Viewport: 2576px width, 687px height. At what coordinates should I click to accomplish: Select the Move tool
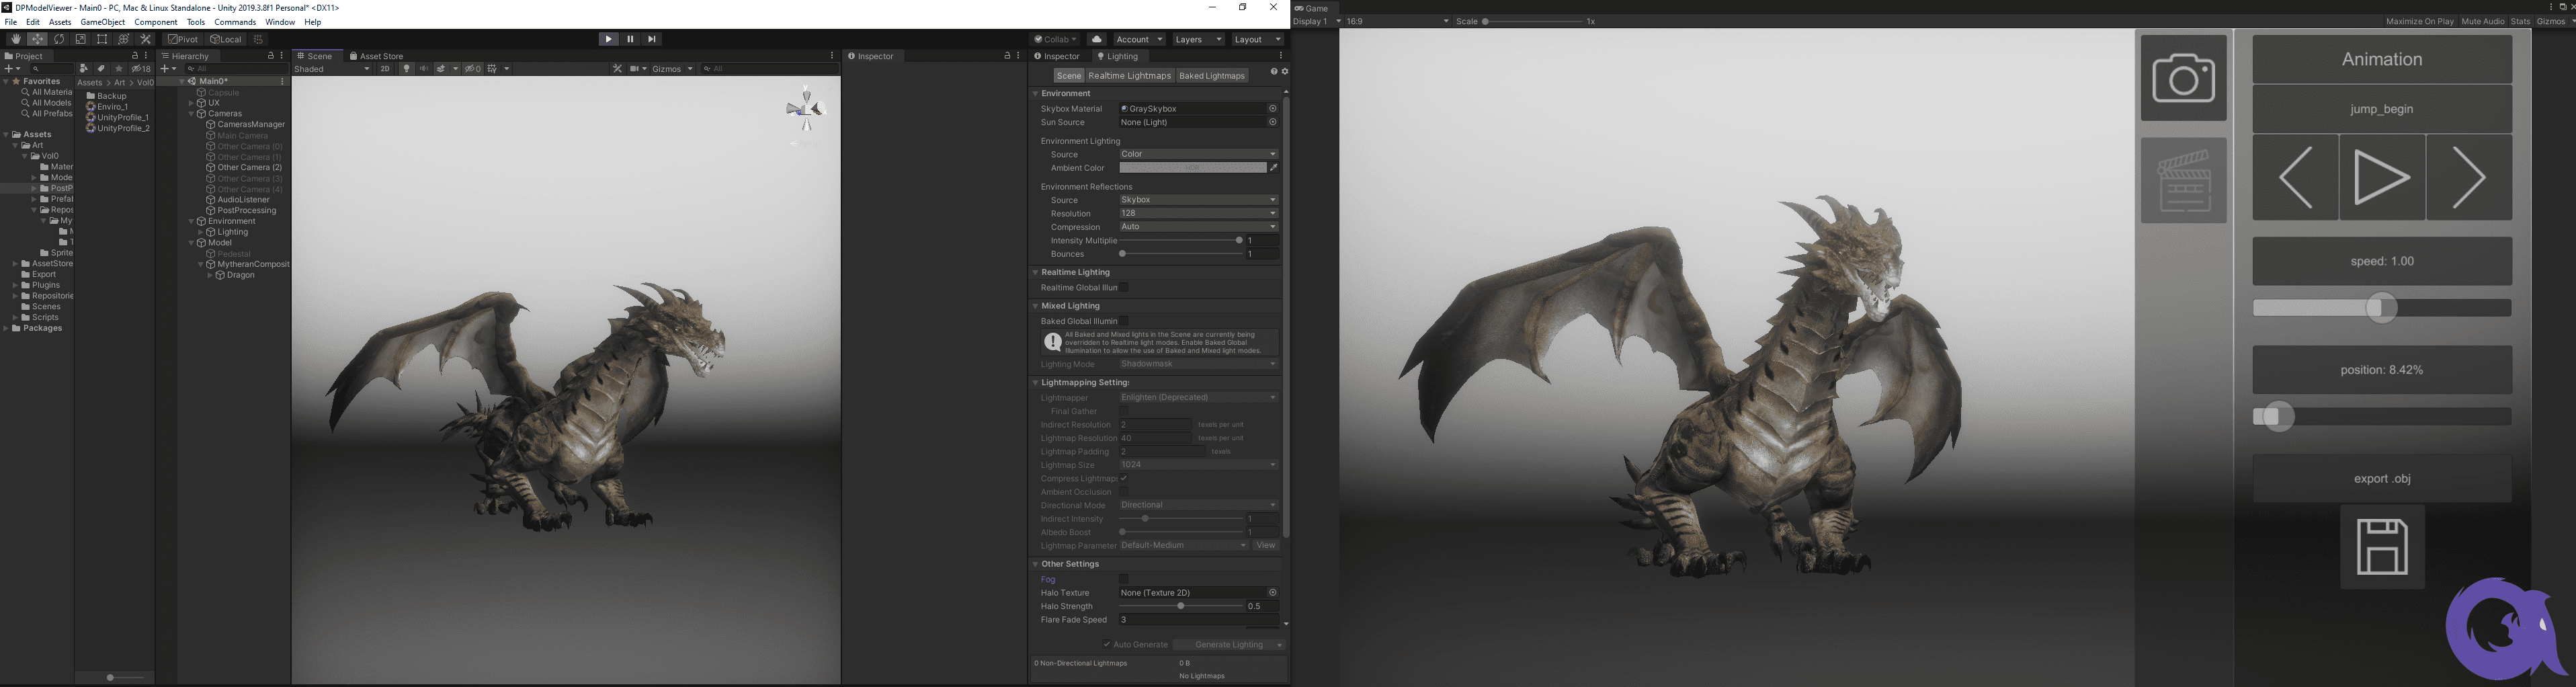click(x=37, y=39)
